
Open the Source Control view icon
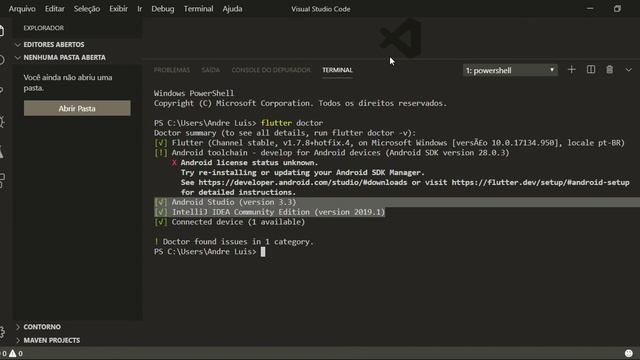click(2, 90)
